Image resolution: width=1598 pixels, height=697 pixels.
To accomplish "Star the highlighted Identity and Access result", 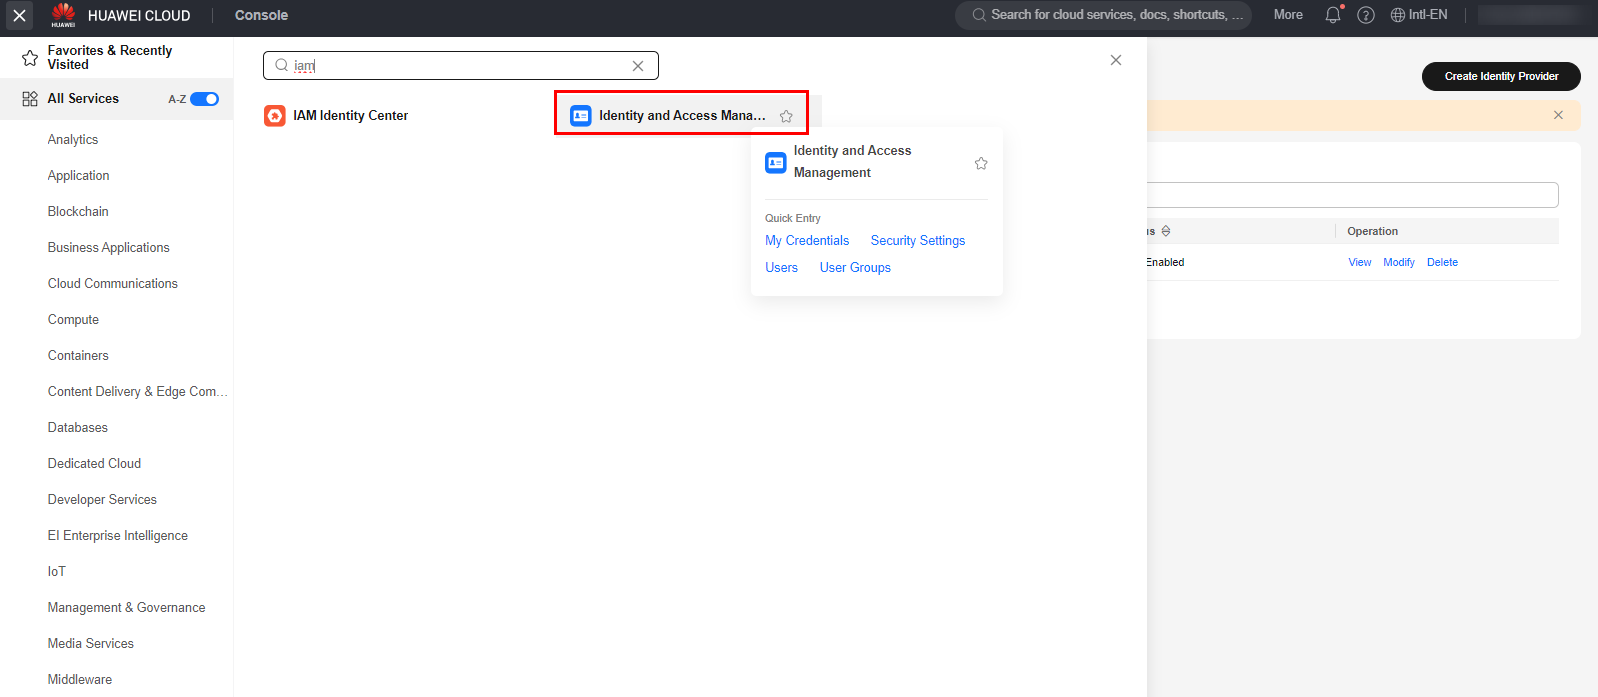I will [x=786, y=116].
